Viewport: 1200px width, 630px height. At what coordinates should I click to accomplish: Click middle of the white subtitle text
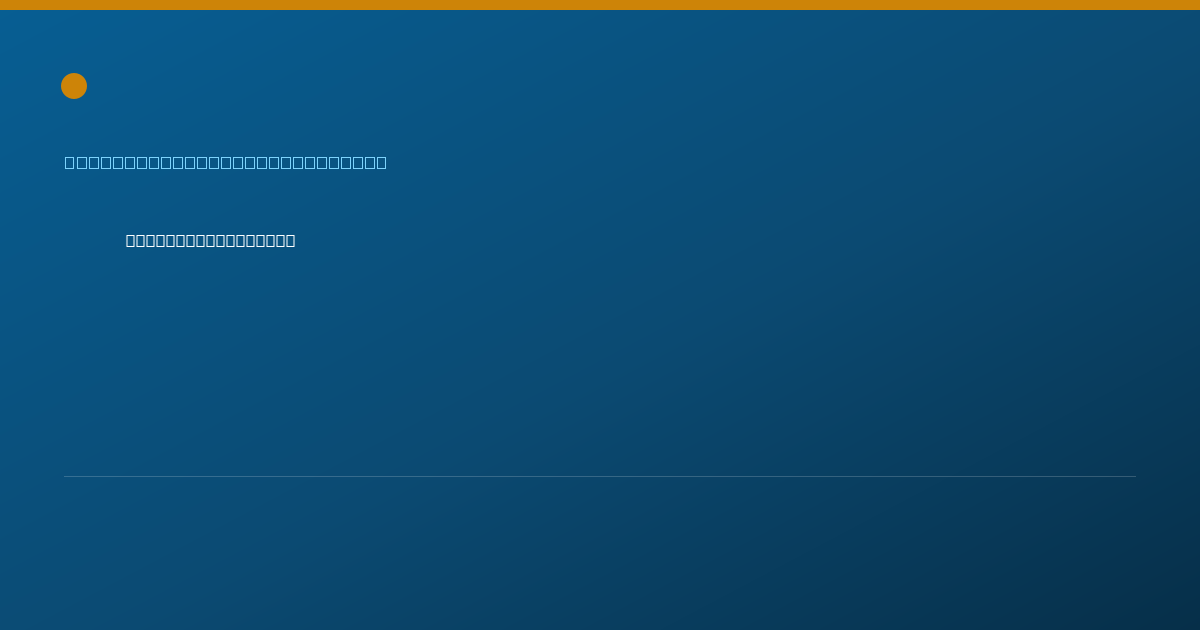pos(211,240)
